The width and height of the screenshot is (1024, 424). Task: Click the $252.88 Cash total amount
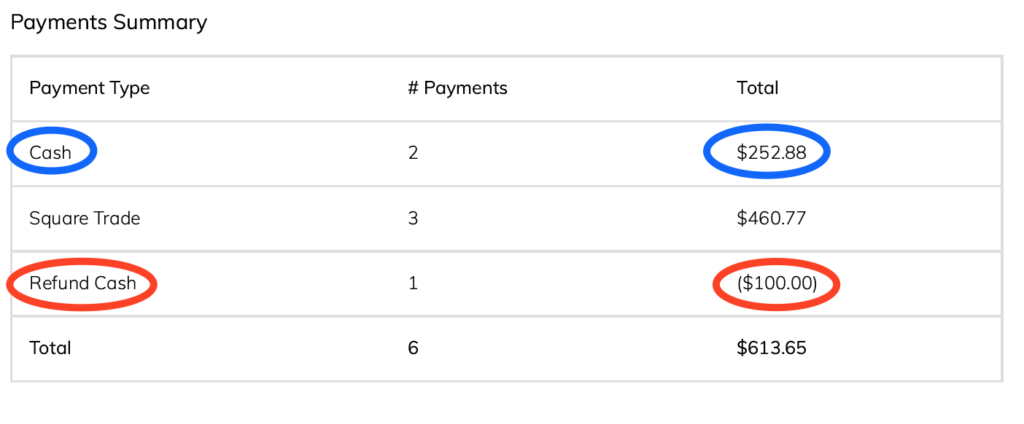[771, 153]
